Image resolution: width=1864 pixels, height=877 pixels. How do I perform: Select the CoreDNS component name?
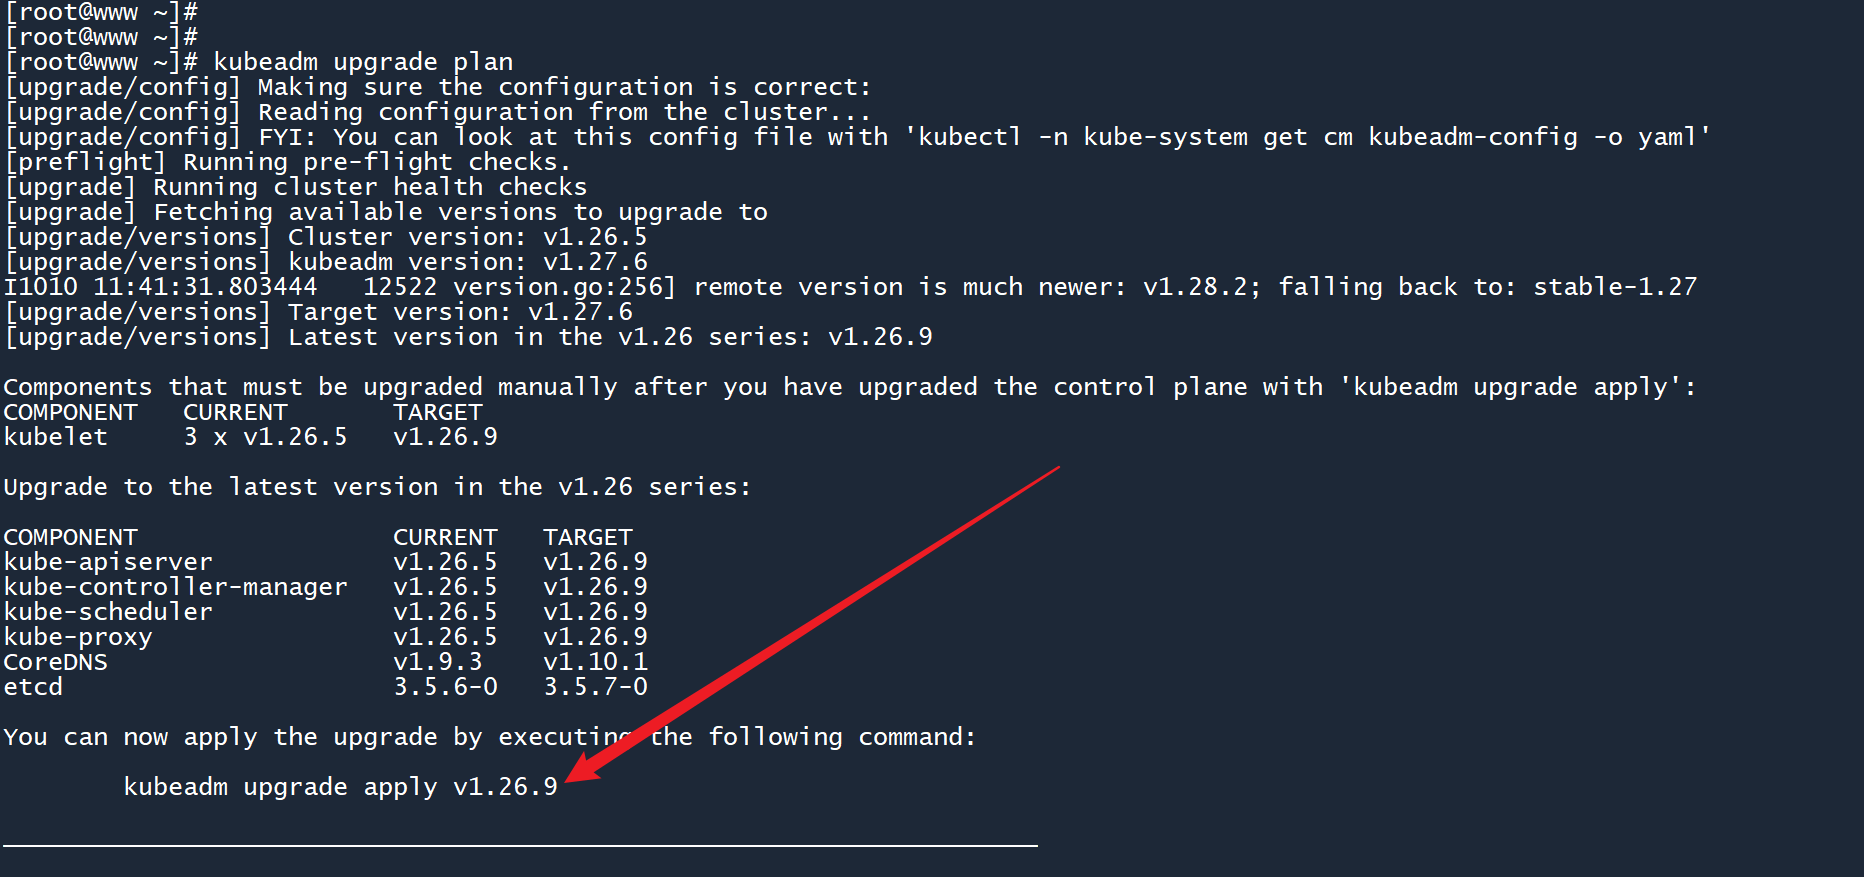click(56, 662)
